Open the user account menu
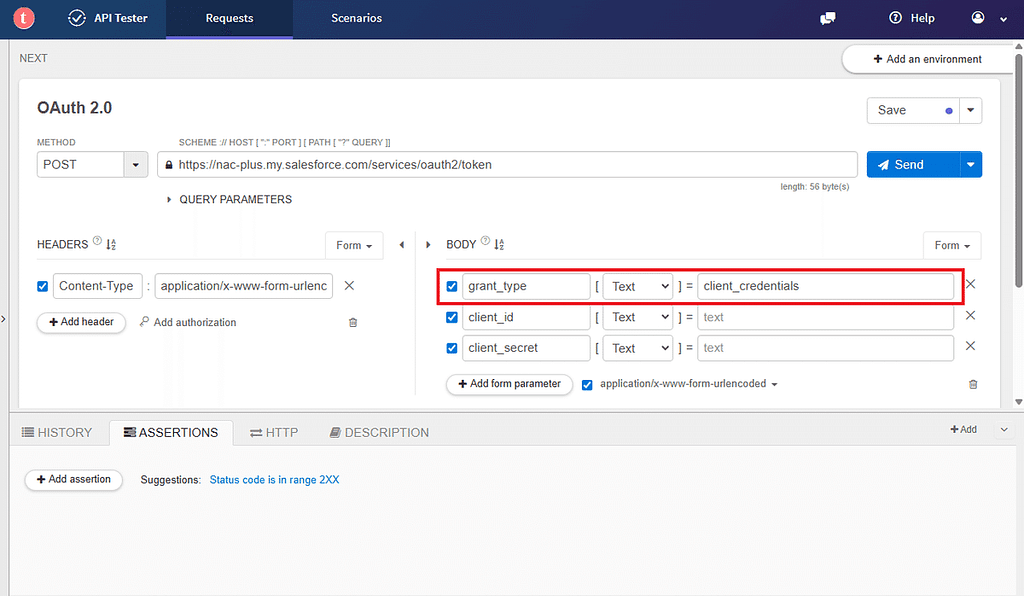 point(989,18)
